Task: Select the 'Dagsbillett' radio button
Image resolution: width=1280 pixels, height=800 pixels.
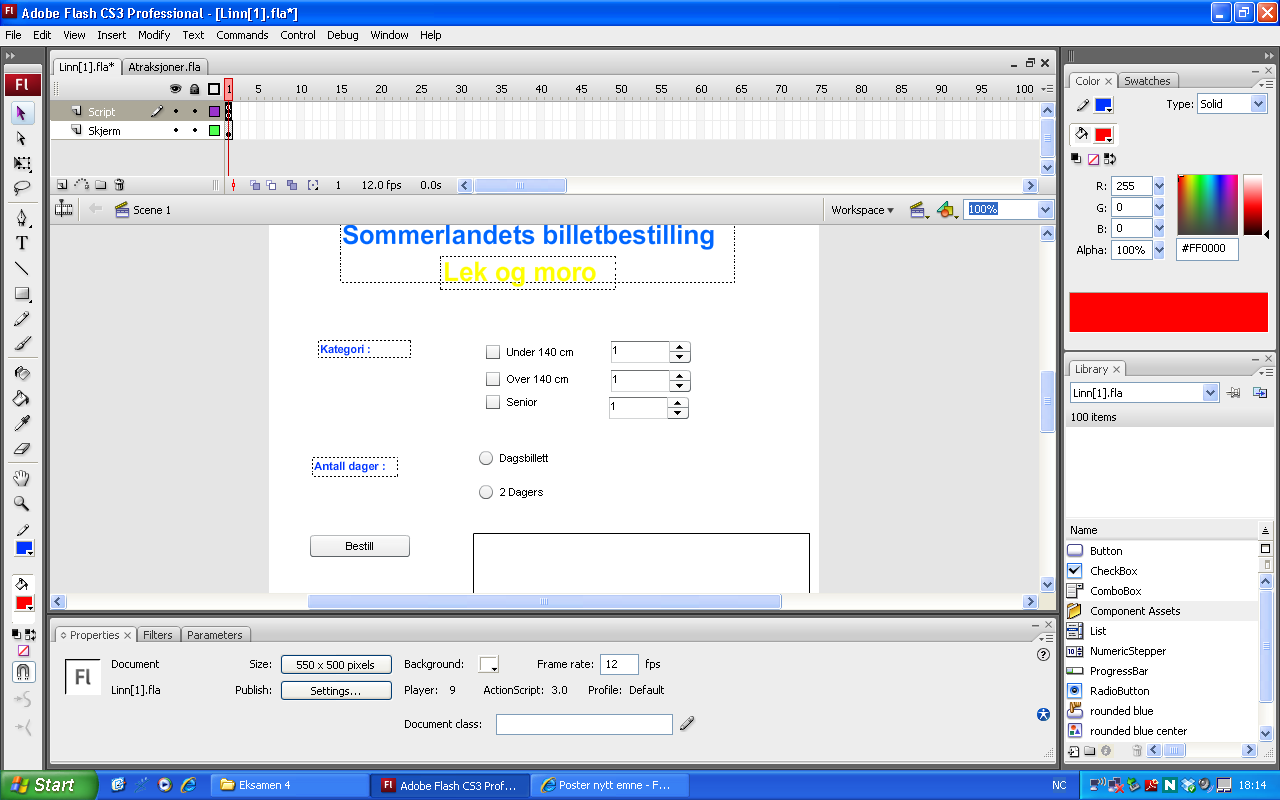Action: [486, 458]
